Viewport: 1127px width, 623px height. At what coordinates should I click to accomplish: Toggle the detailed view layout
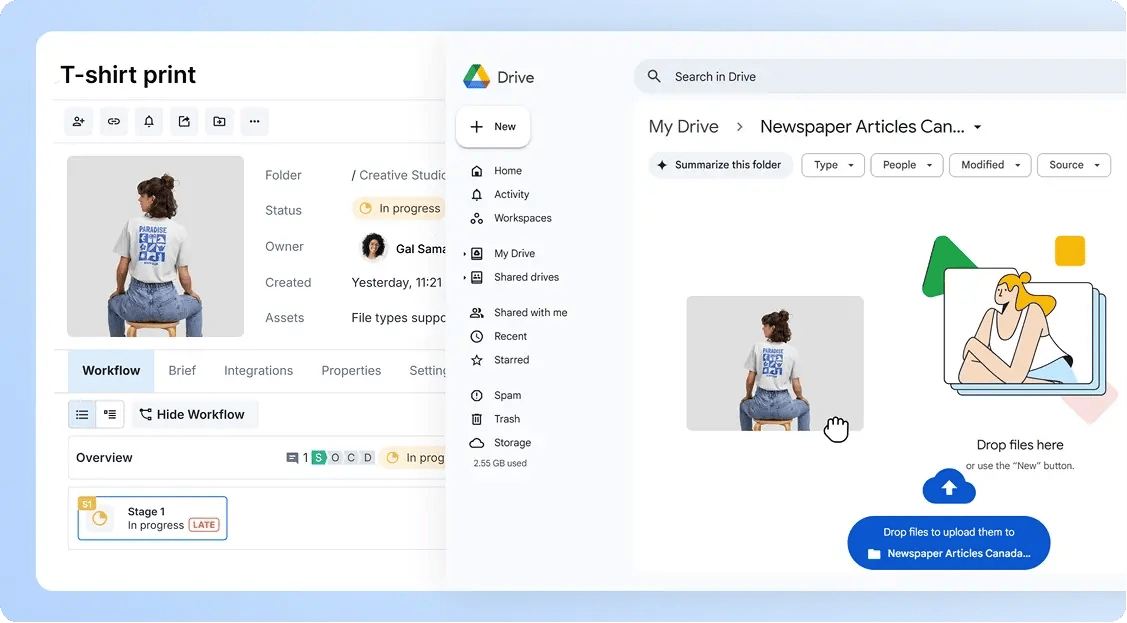tap(110, 413)
